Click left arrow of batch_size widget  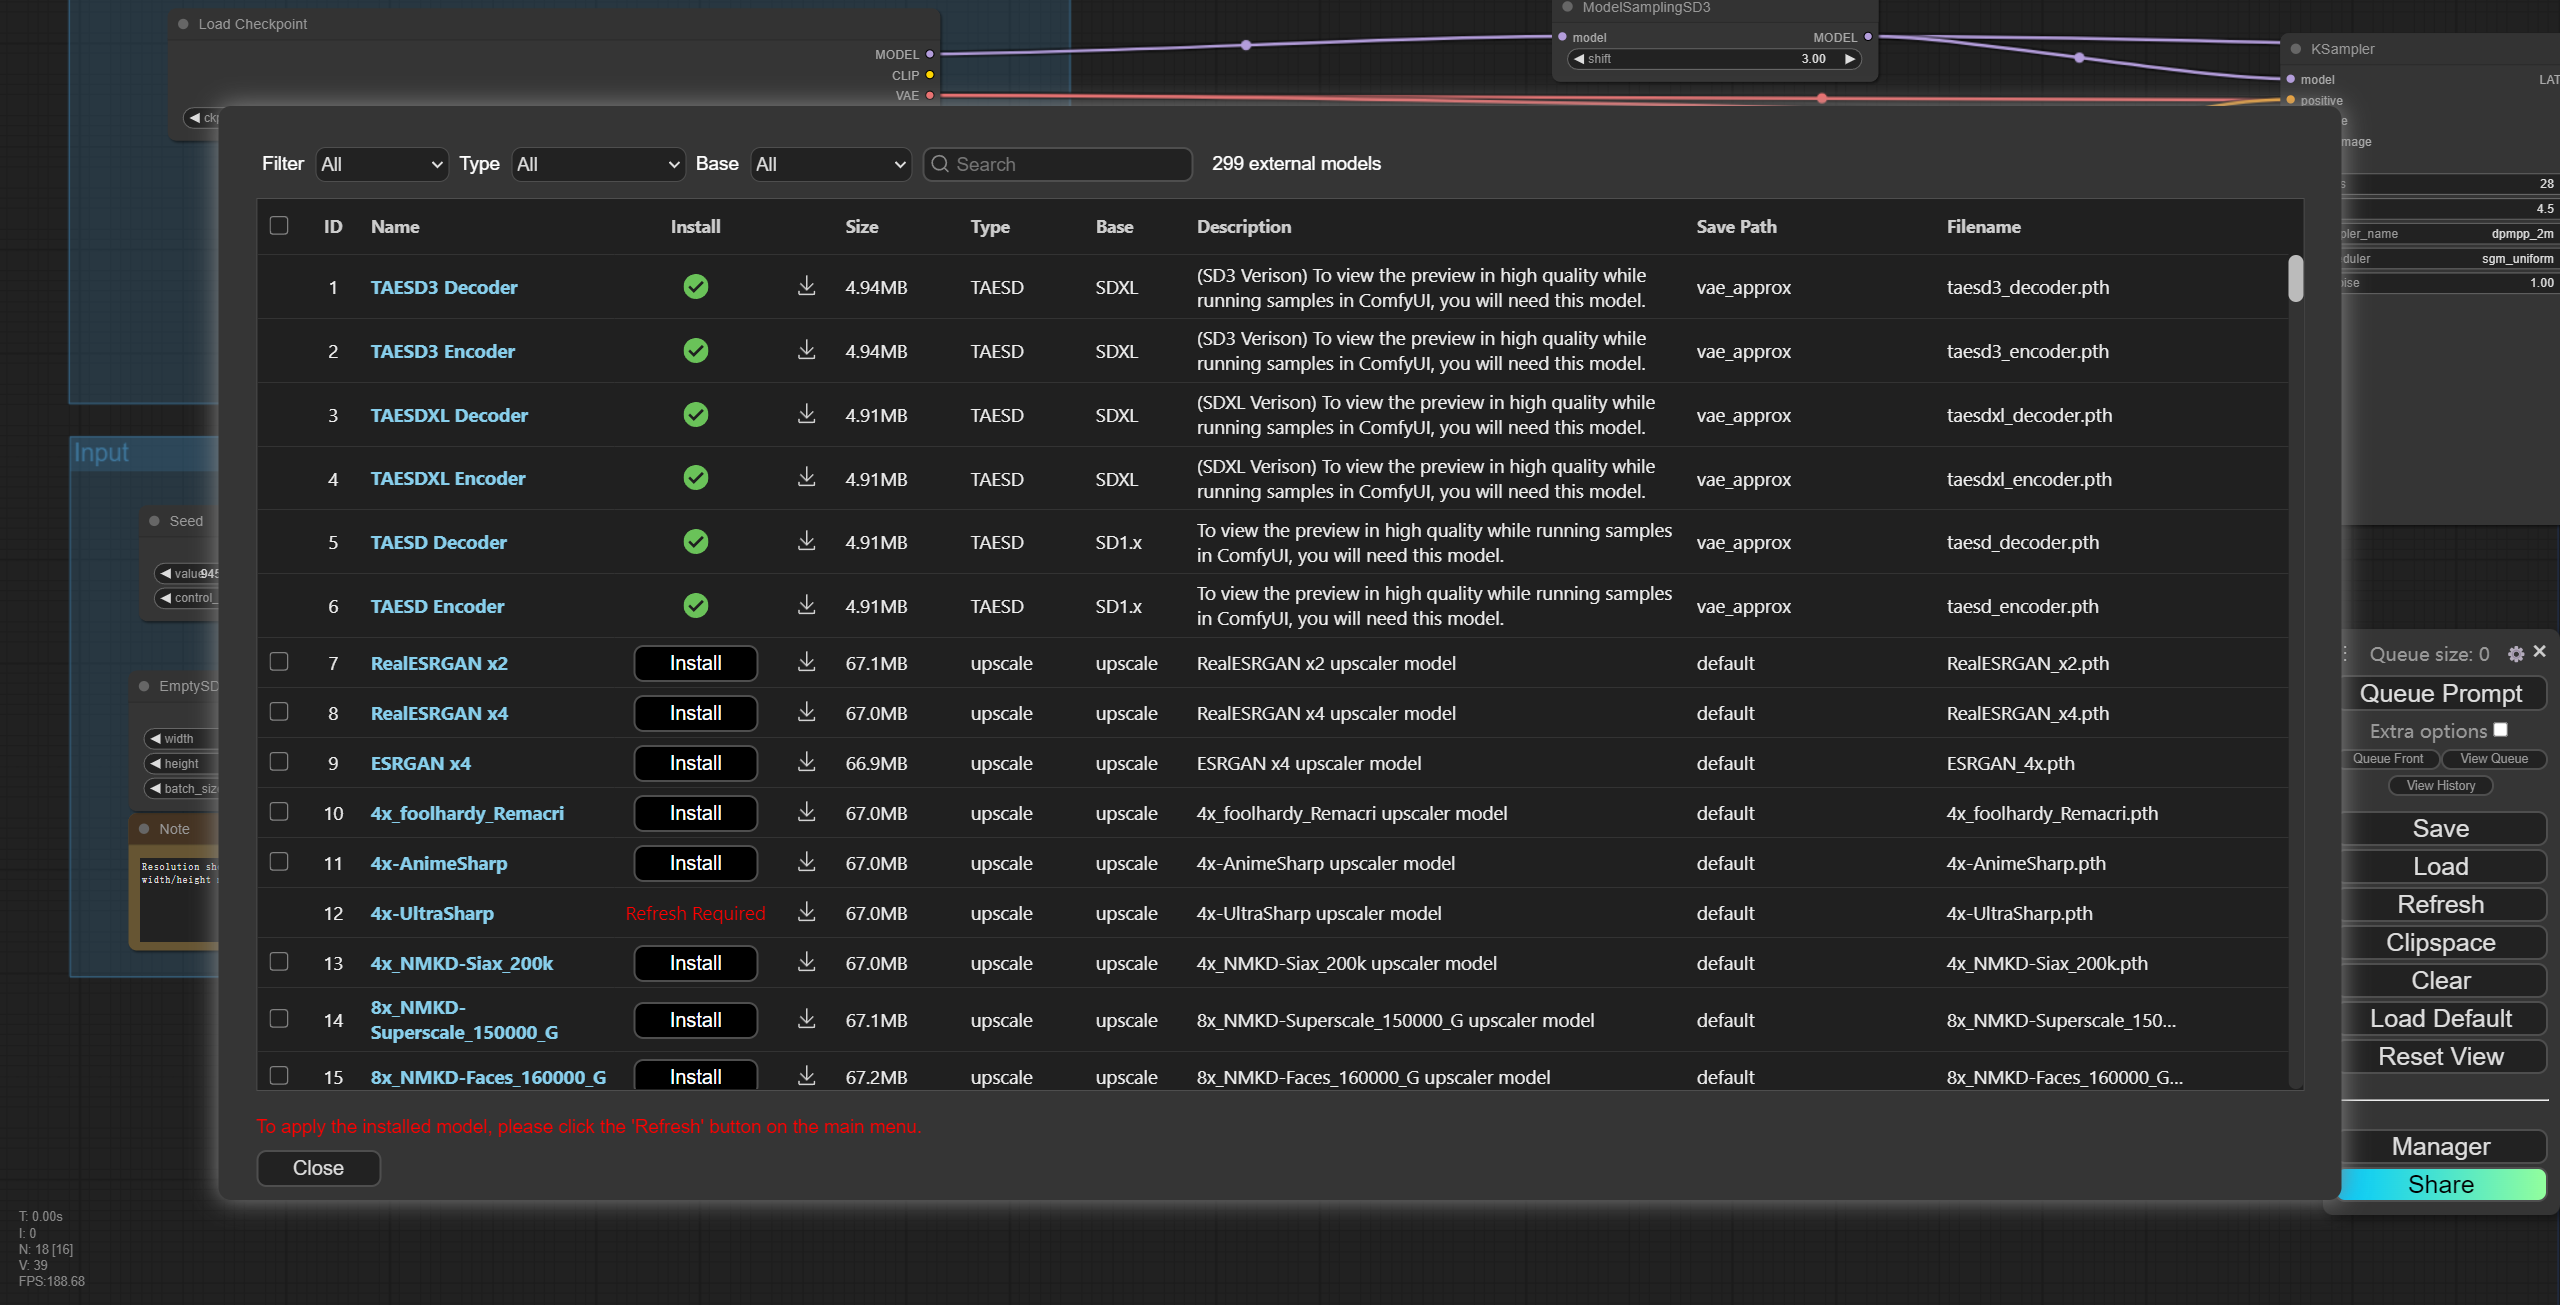[x=155, y=789]
